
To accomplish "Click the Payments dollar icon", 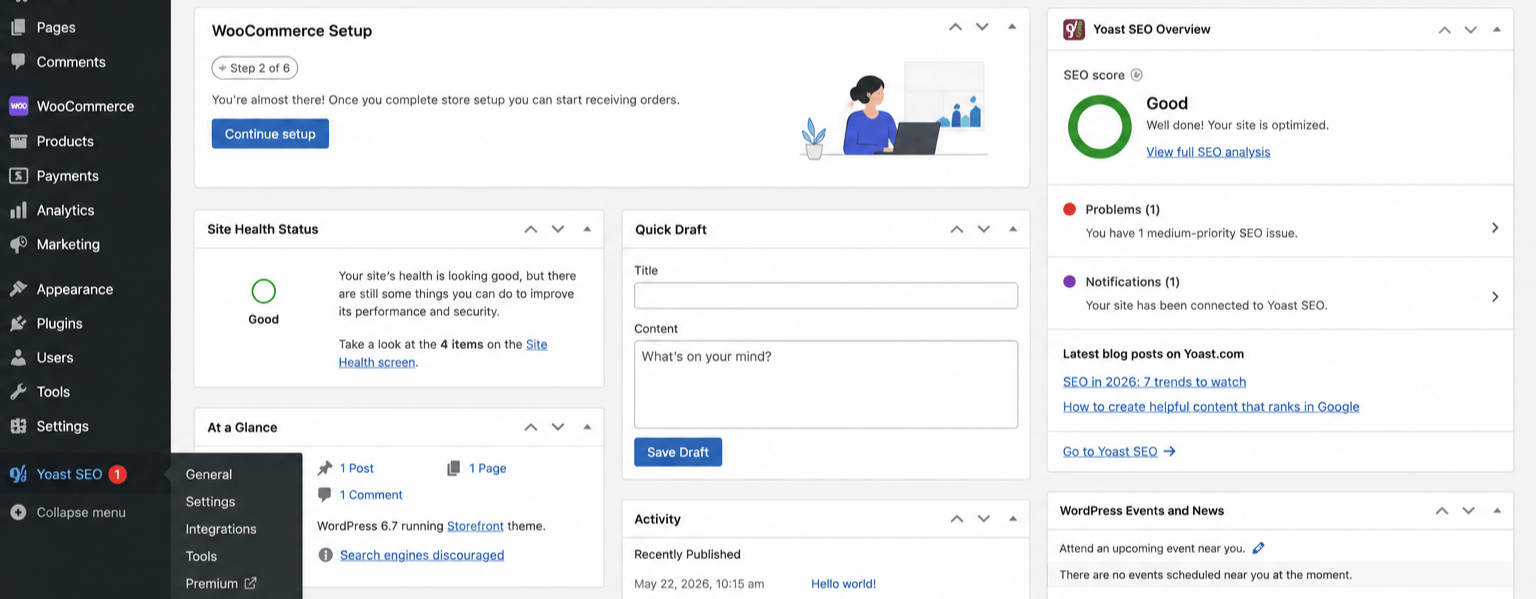I will click(18, 175).
